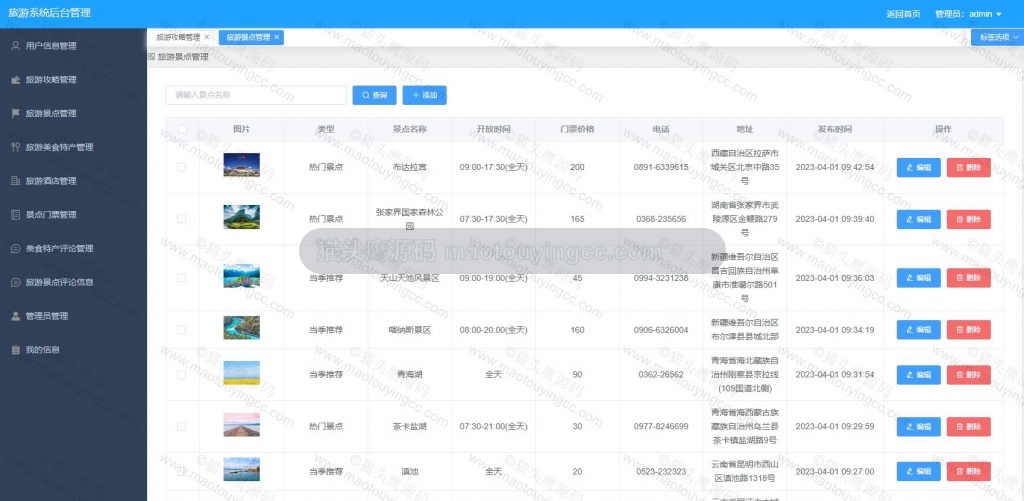Viewport: 1024px width, 501px height.
Task: Click the flag icon beside 旅游景点管理 in sidebar
Action: pyautogui.click(x=16, y=113)
